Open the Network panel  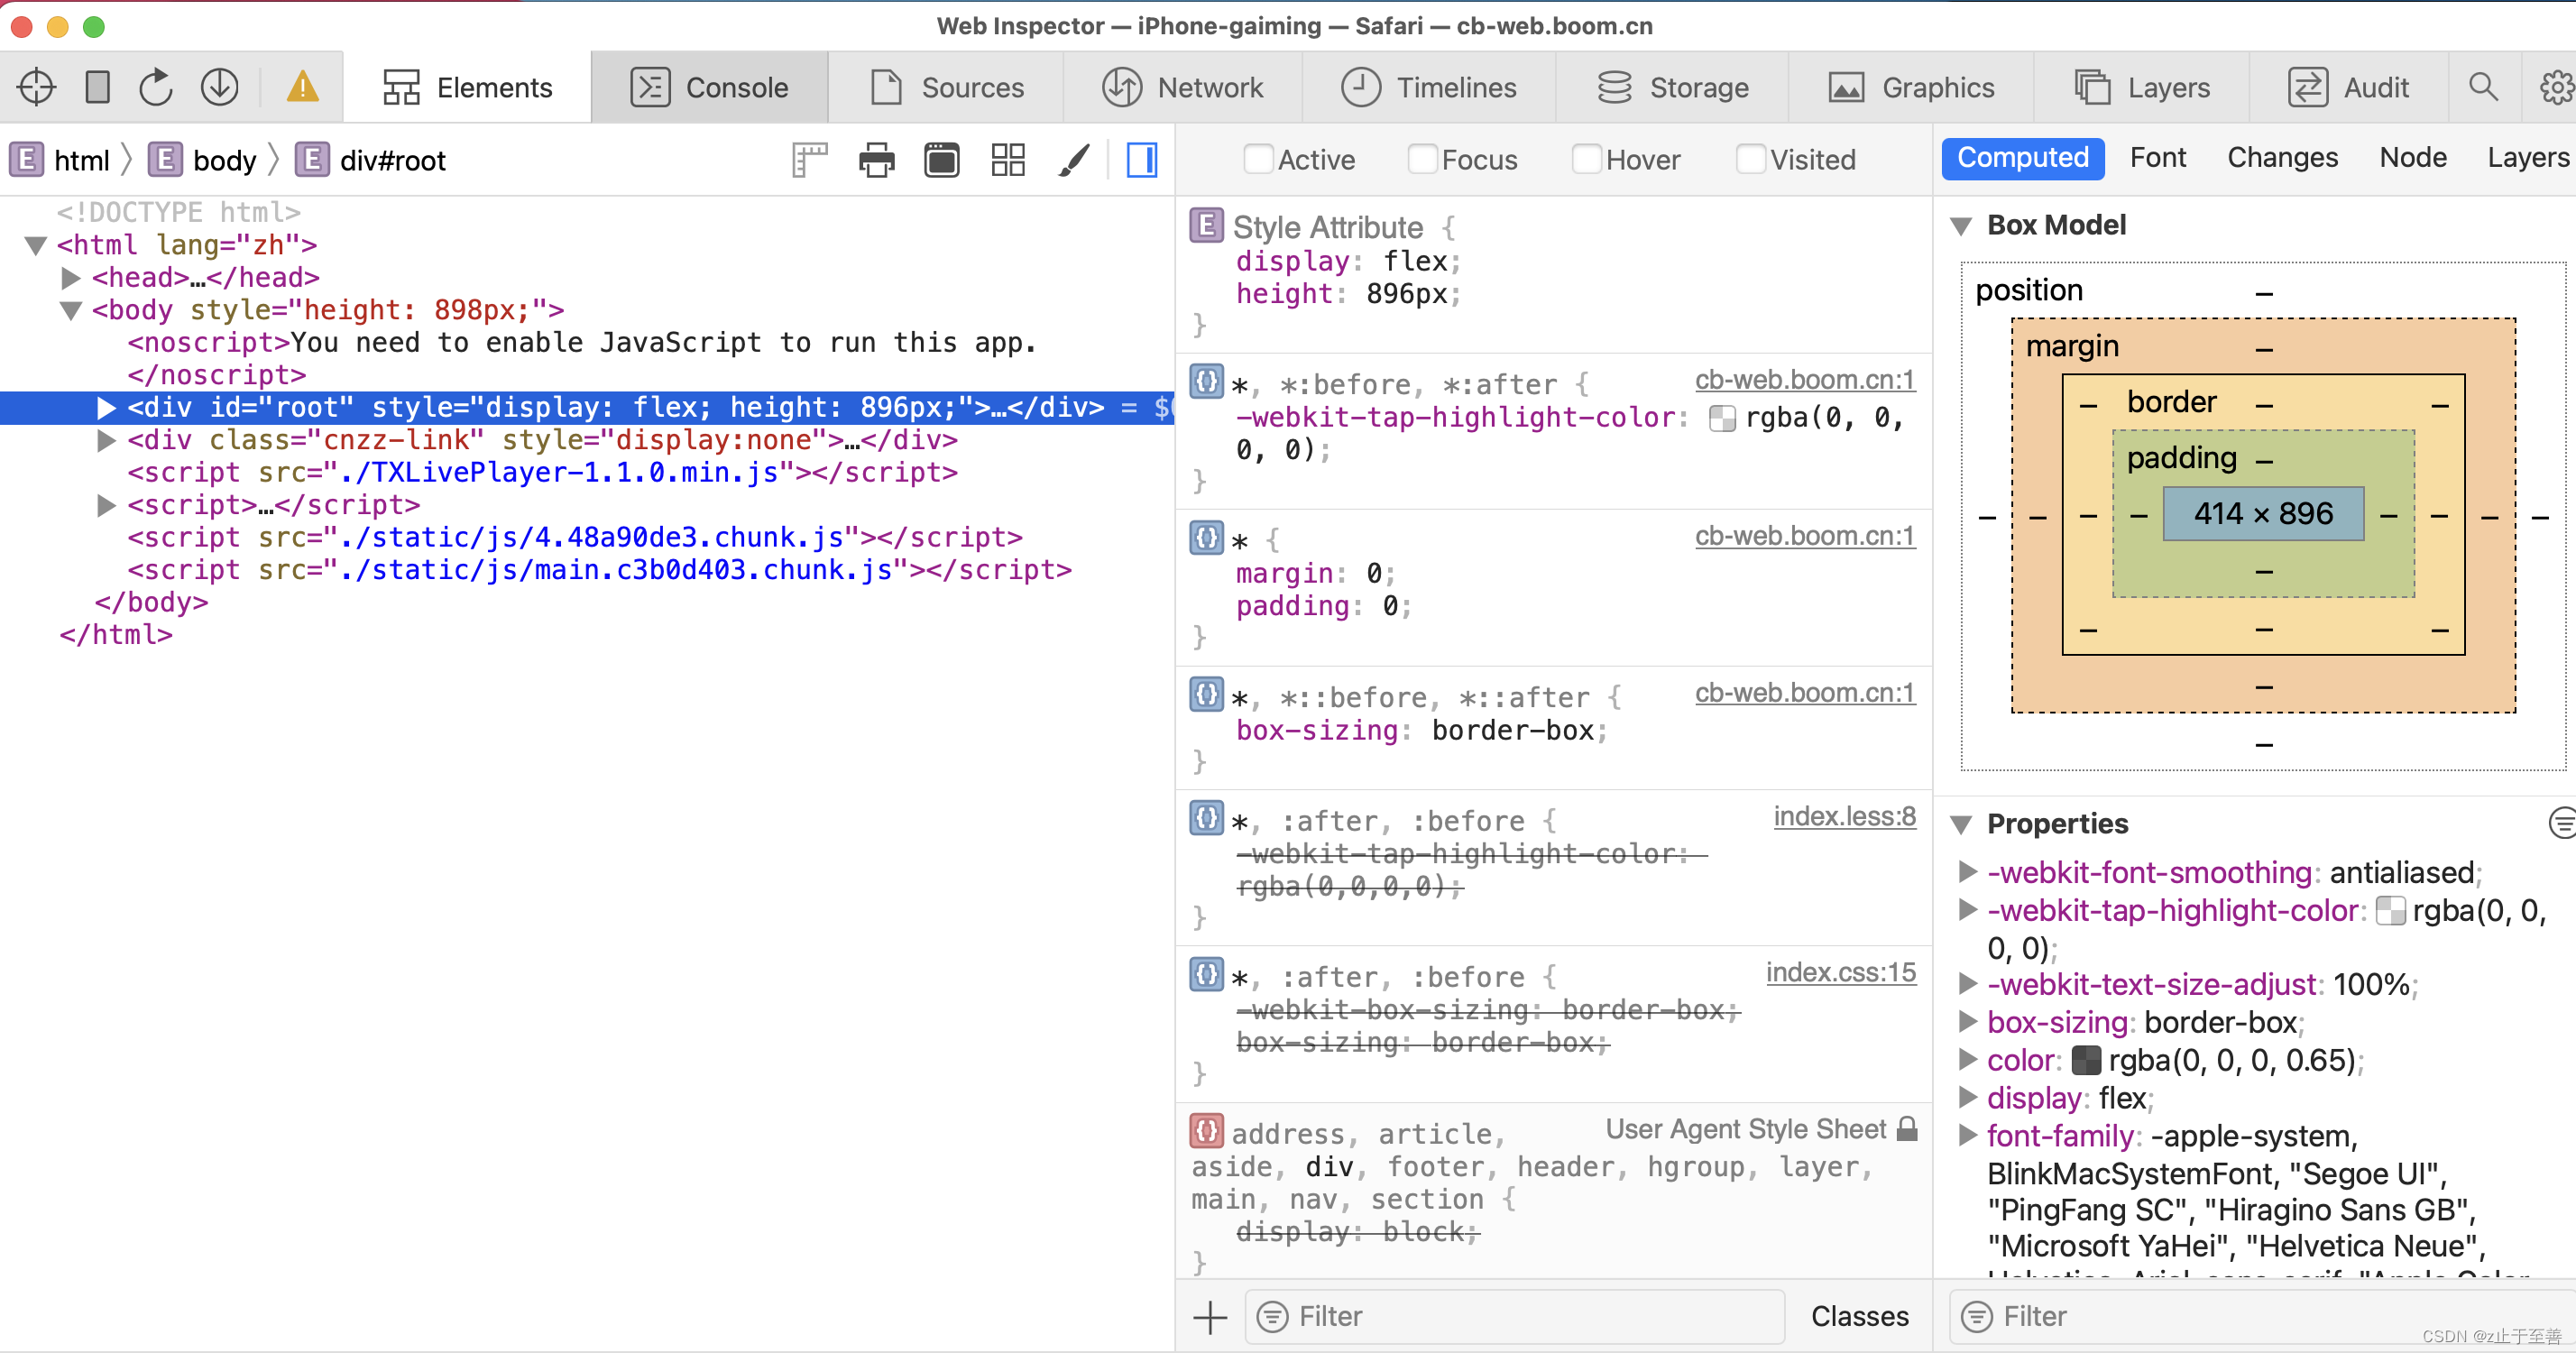[x=1189, y=85]
